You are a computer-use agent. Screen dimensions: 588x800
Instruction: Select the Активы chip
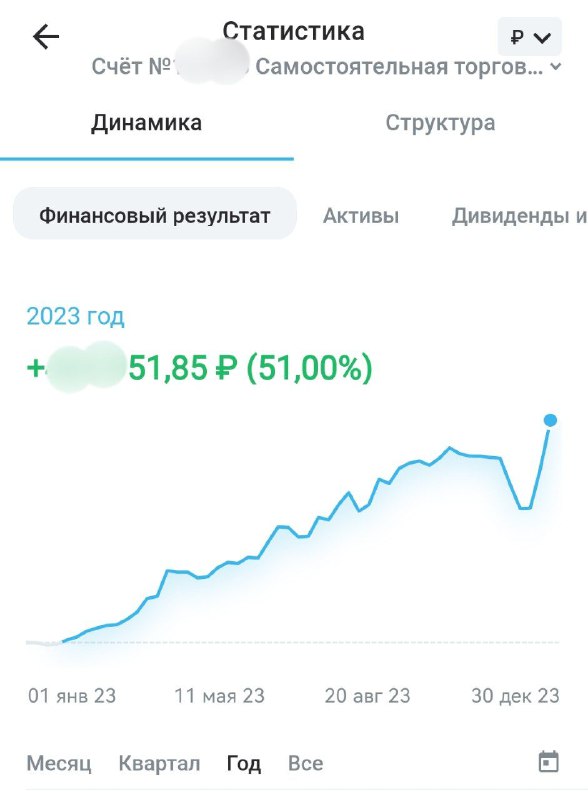tap(361, 216)
